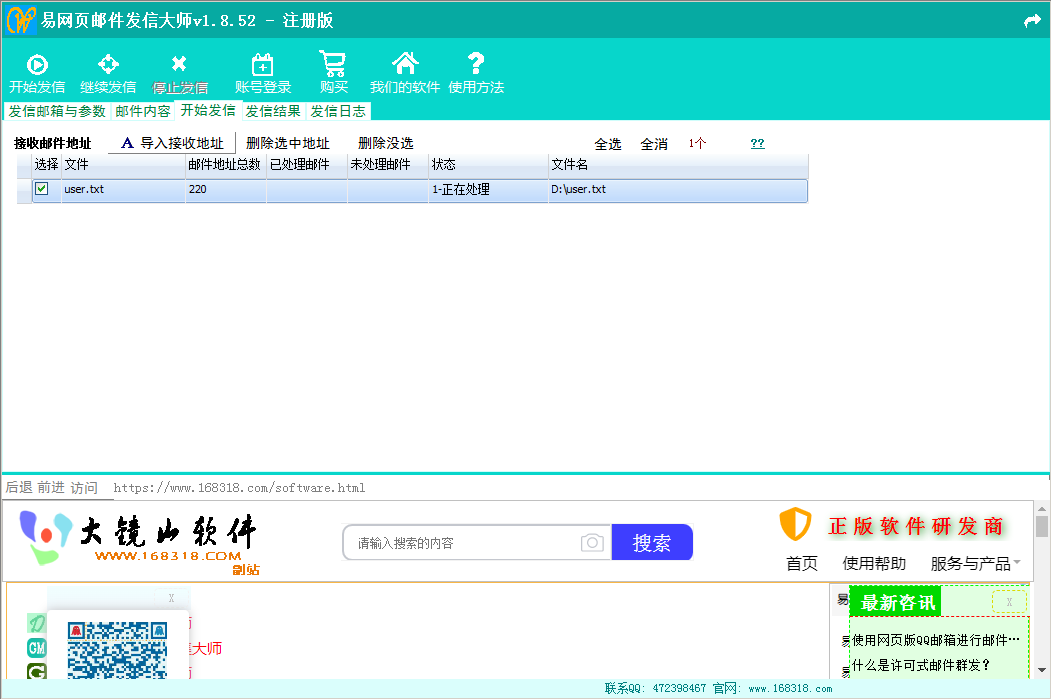Open 什么是许可式邮件群发 news item

(x=921, y=665)
